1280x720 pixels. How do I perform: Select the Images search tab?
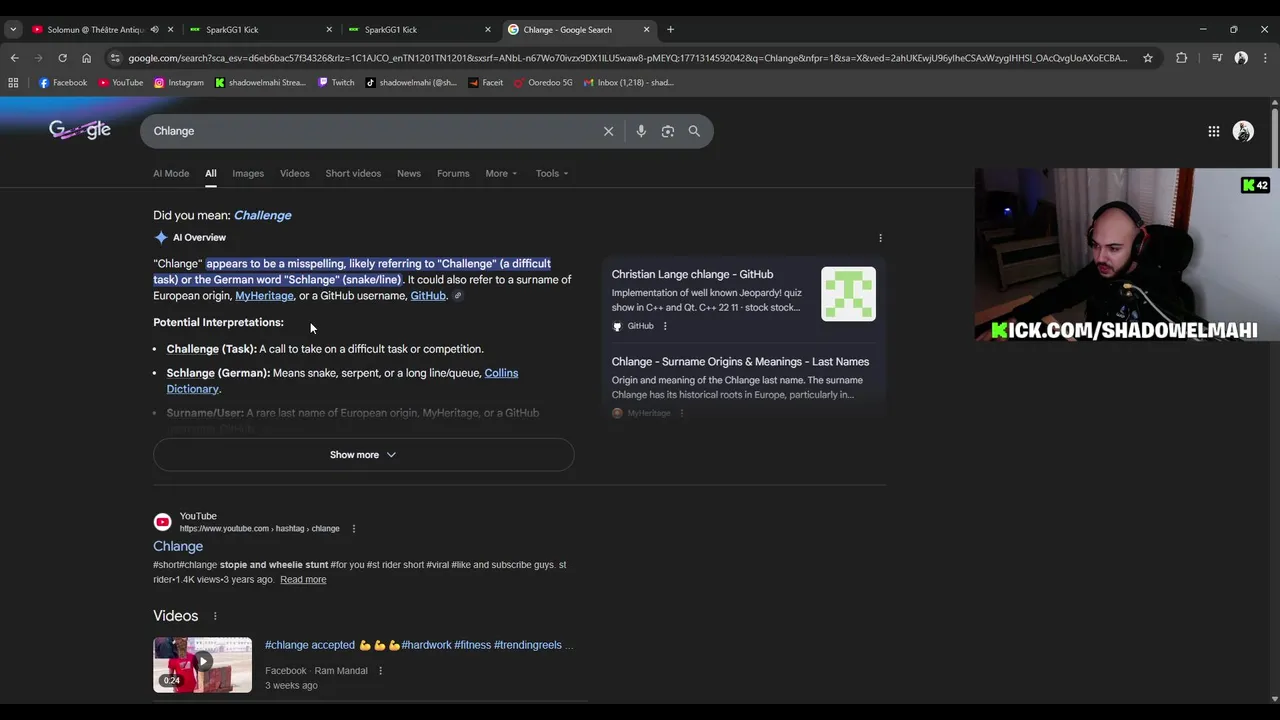[x=248, y=173]
